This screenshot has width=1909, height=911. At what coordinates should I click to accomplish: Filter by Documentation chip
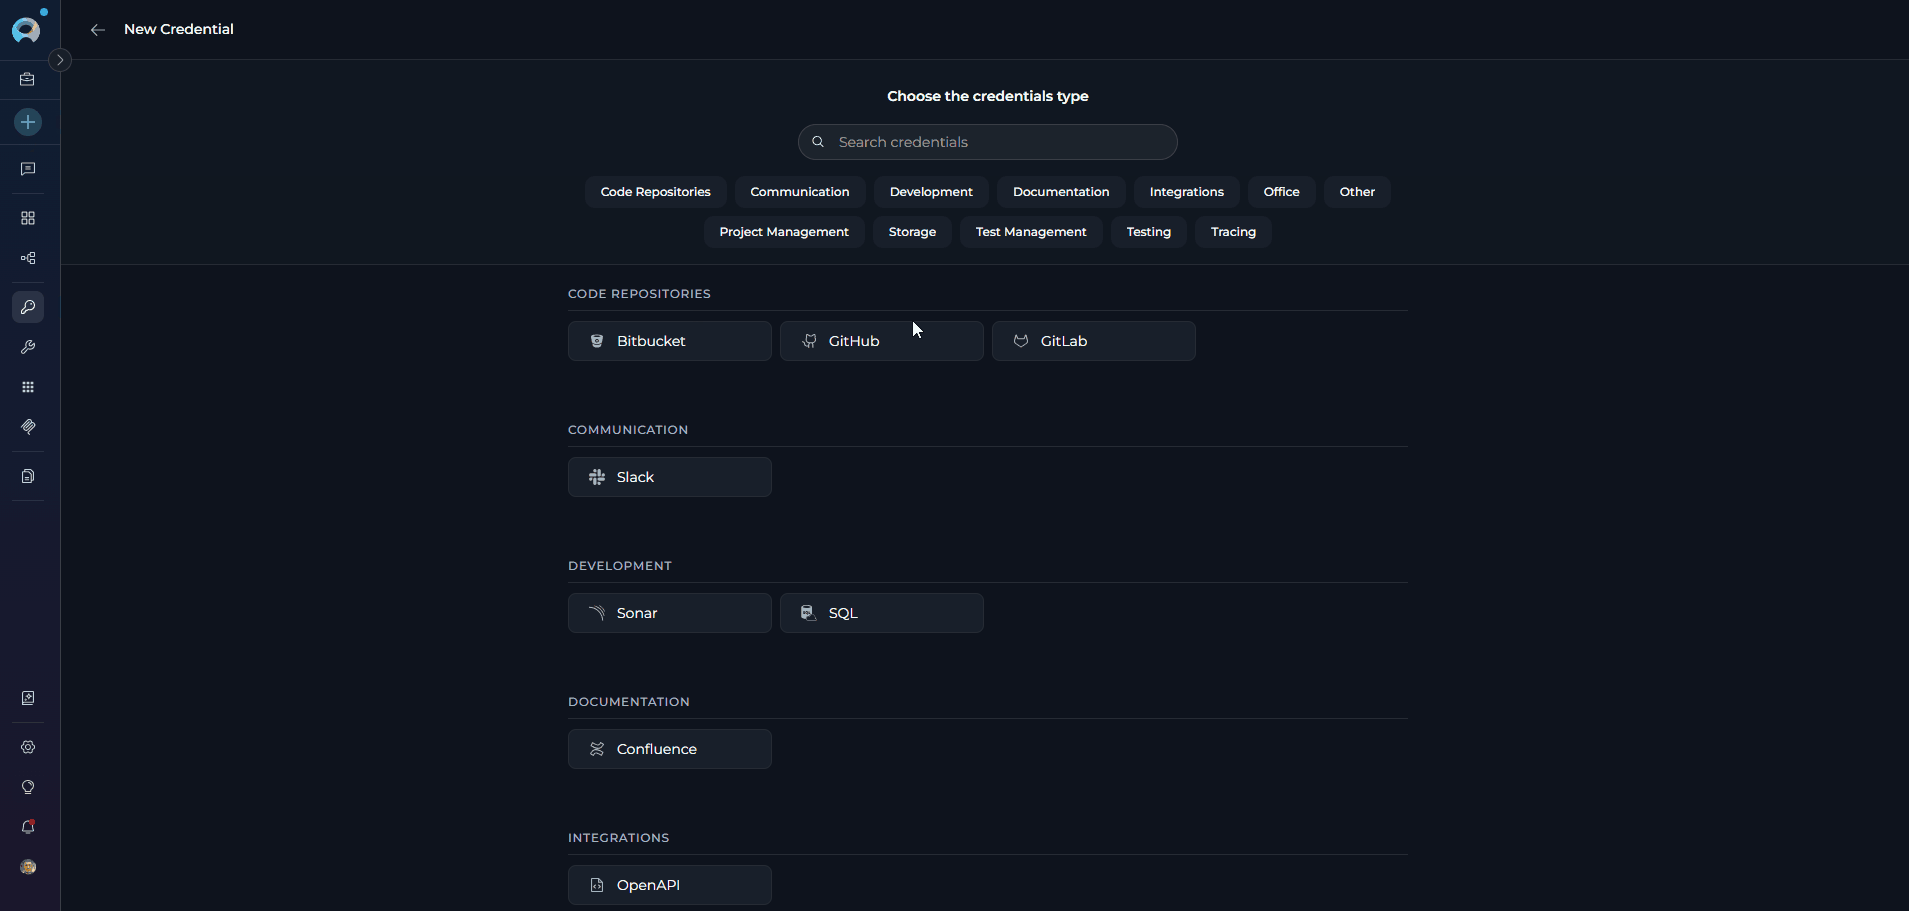click(1061, 192)
